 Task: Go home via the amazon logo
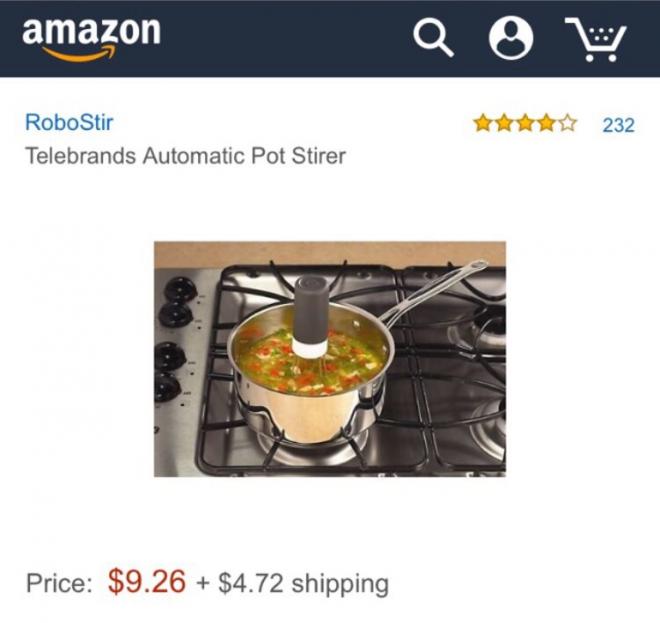point(91,39)
